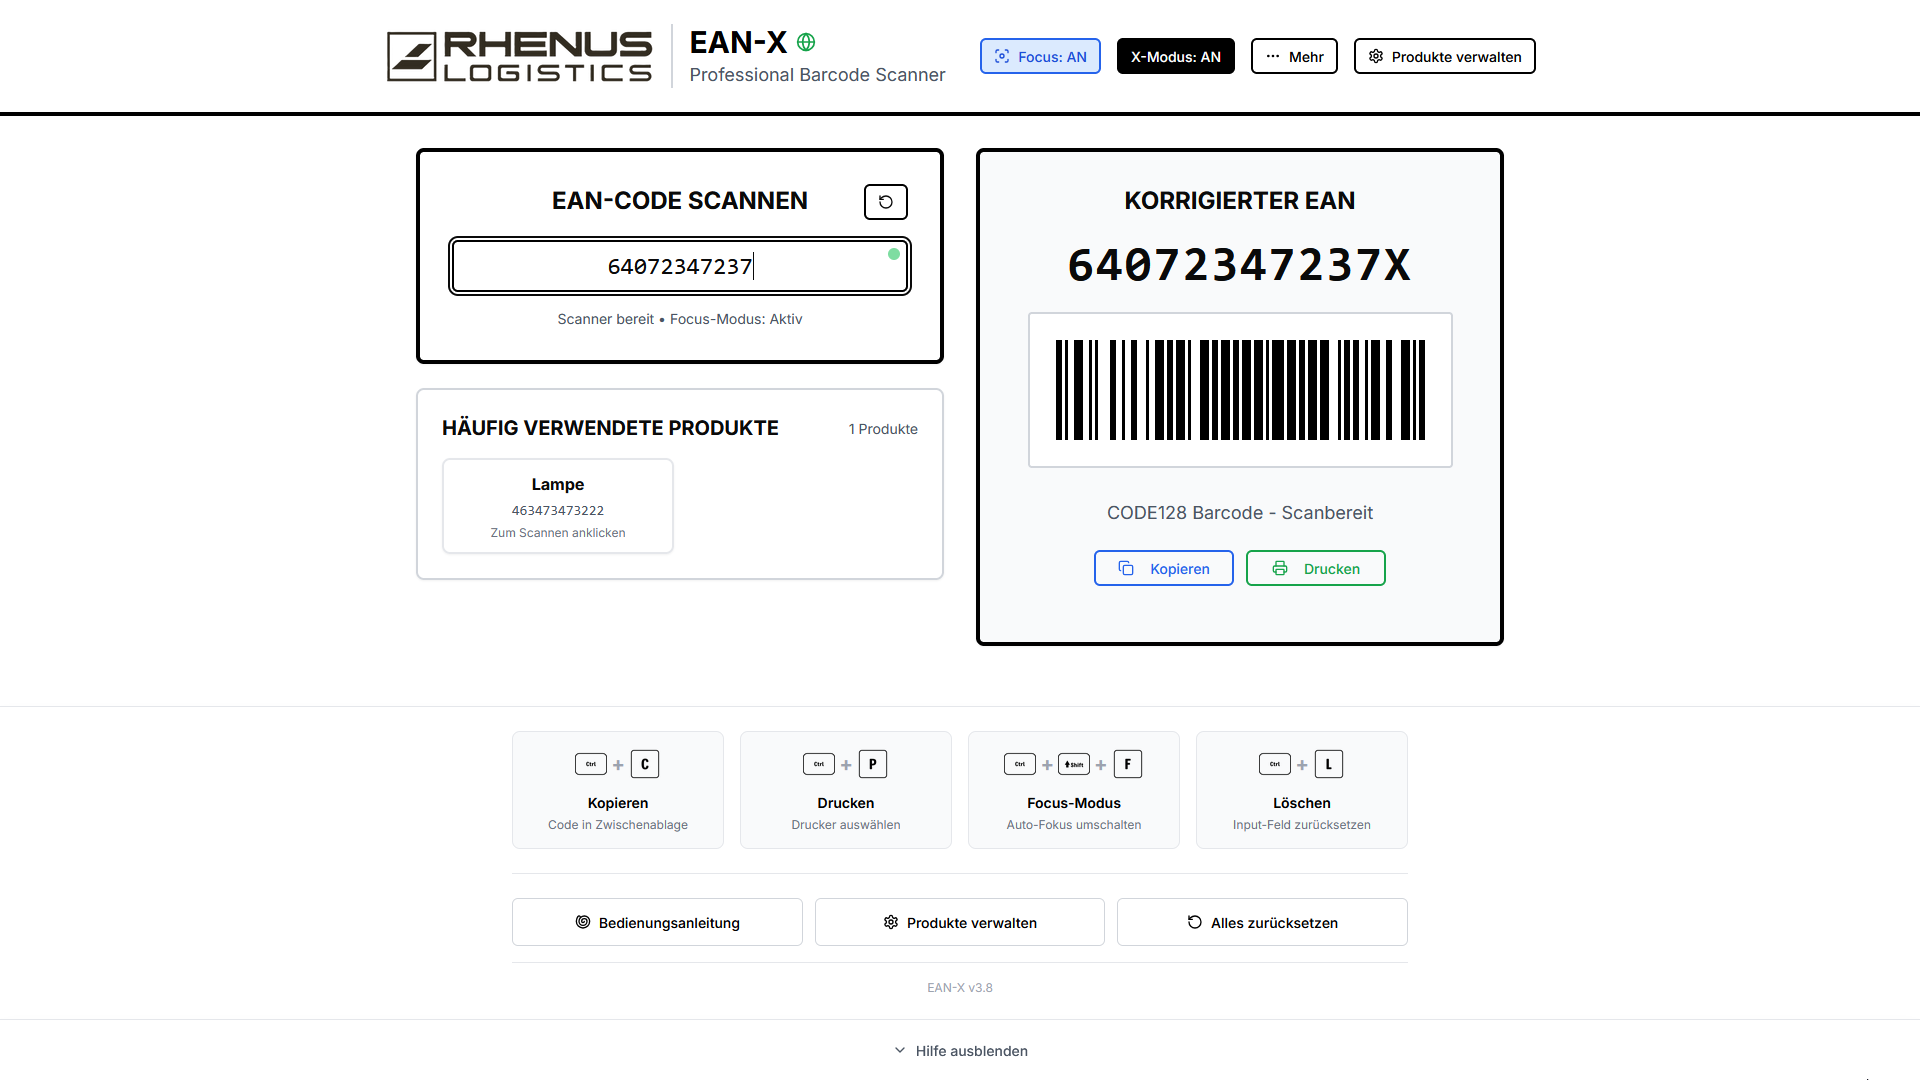Click the Ctrl+C Kopieren shortcut card
The image size is (1920, 1080).
(617, 790)
